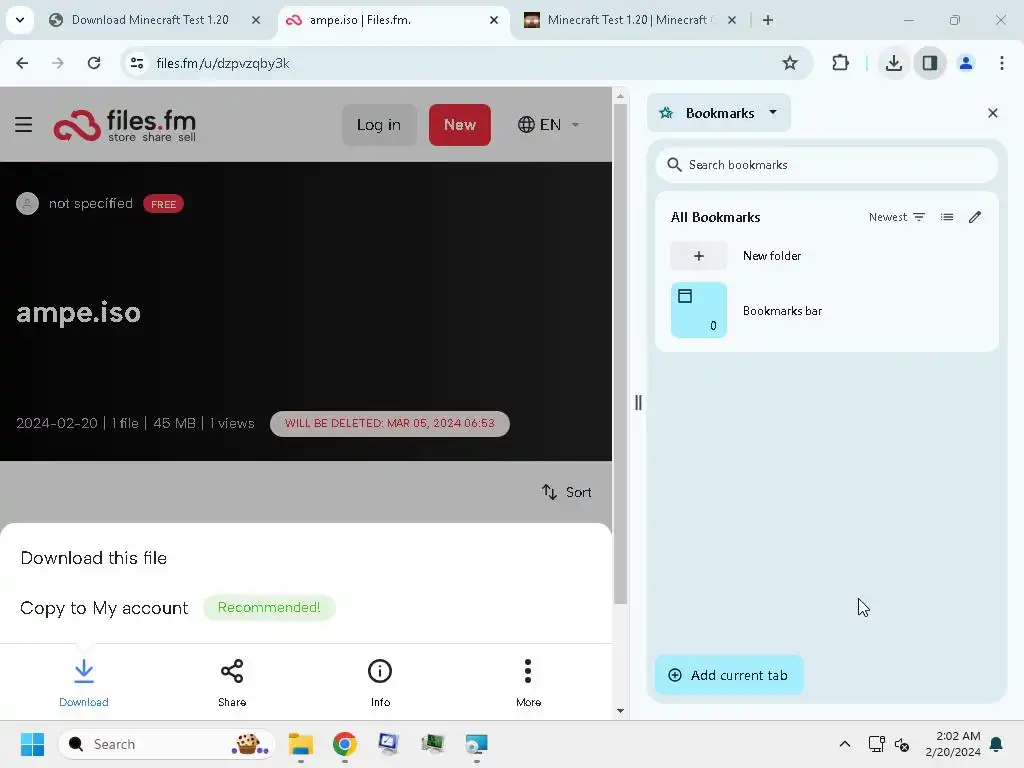
Task: Switch to Download Minecraft Test 1.20 tab
Action: (150, 20)
